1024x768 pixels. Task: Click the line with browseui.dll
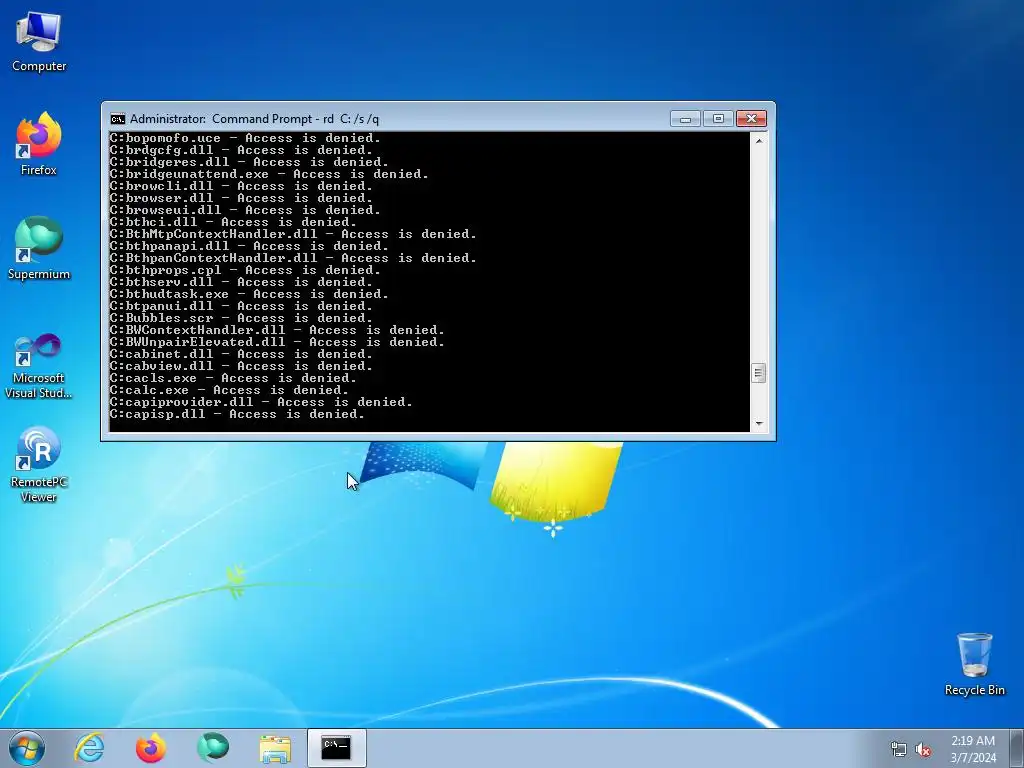pyautogui.click(x=244, y=210)
